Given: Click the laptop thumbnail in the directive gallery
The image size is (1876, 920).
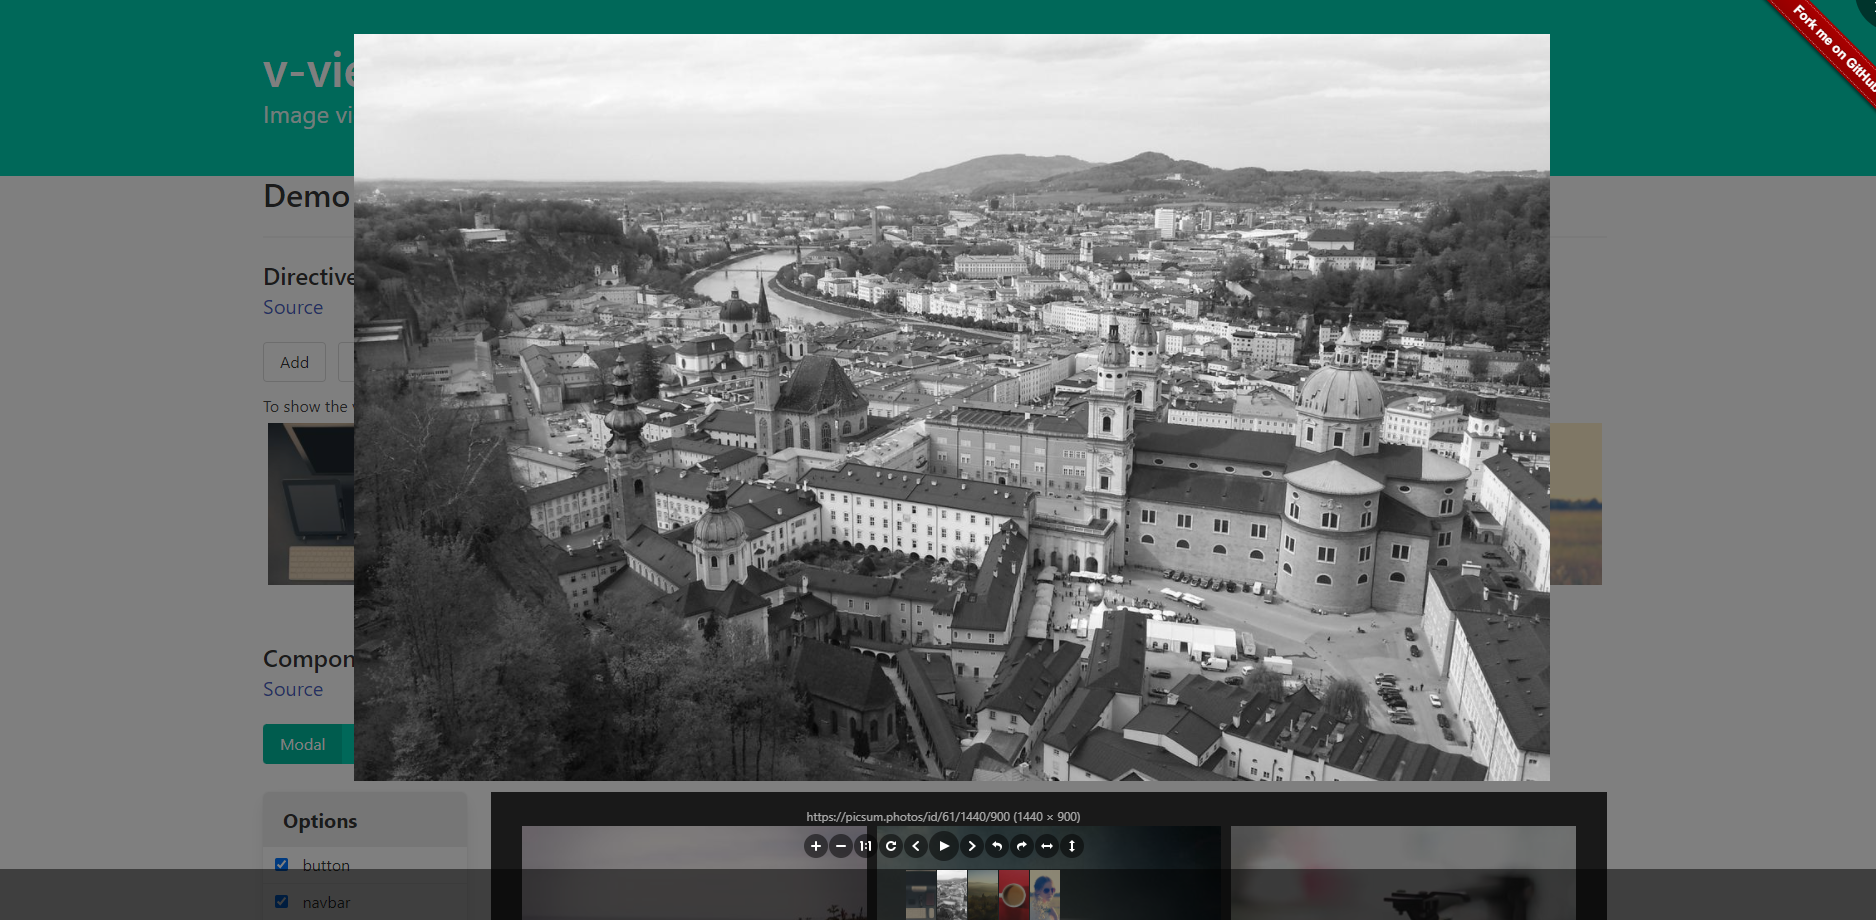Looking at the screenshot, I should [x=311, y=504].
